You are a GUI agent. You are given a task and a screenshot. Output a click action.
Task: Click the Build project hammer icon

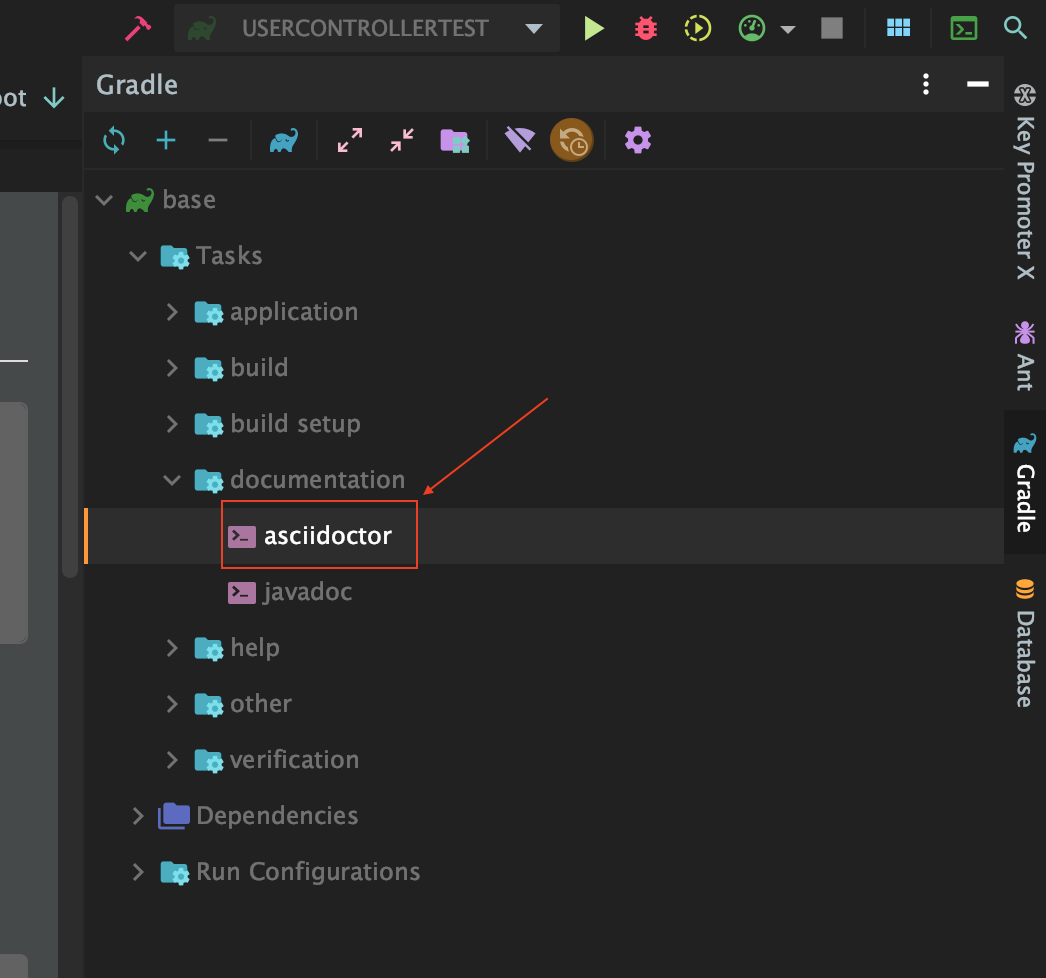click(138, 28)
